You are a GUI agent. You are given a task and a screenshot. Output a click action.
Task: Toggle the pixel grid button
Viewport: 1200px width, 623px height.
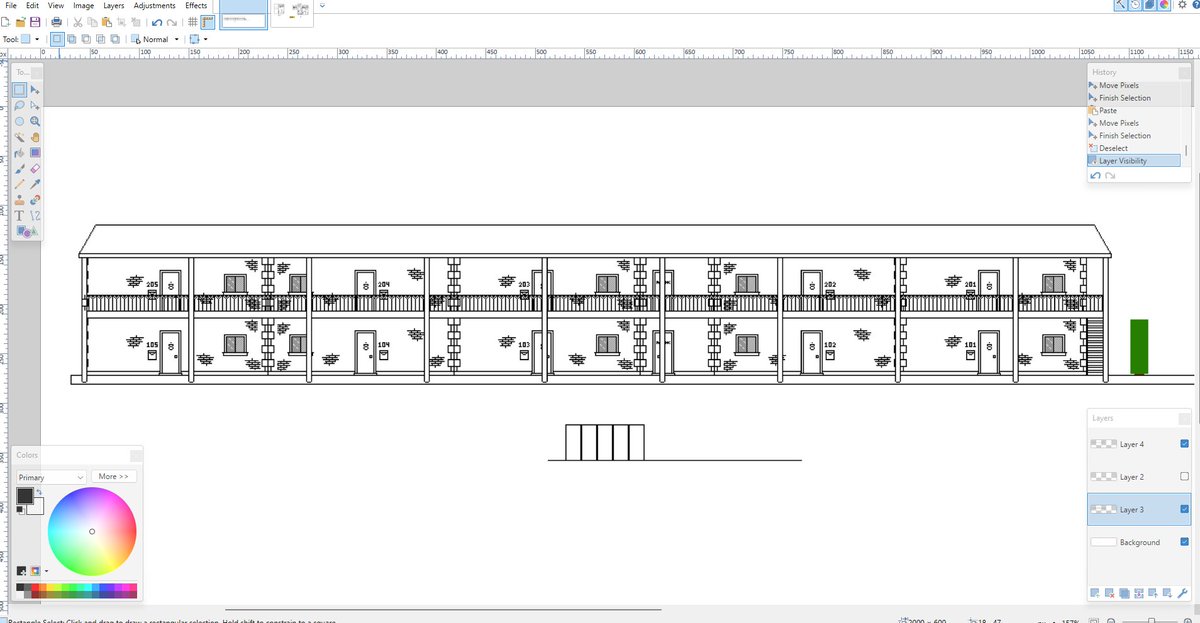193,22
